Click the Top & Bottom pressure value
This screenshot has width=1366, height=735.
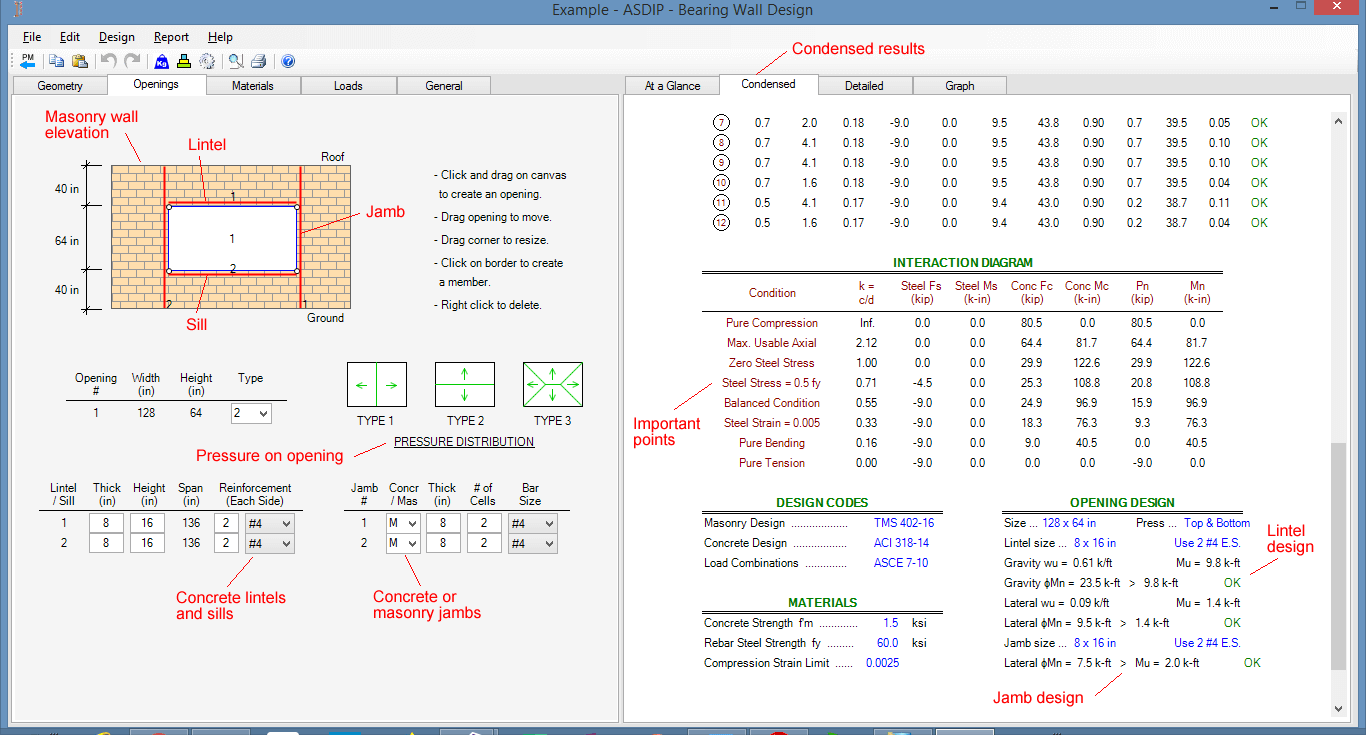1217,523
